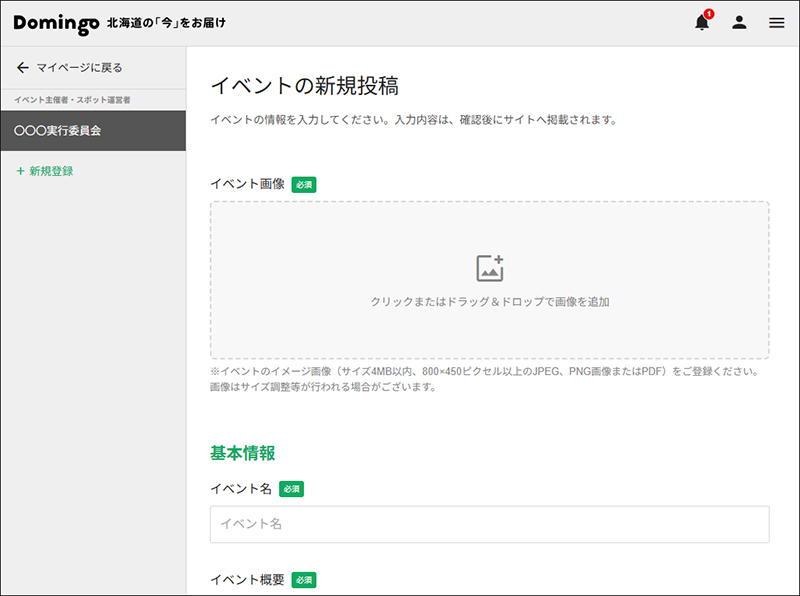Open the user account profile icon
The image size is (800, 596).
[x=739, y=22]
